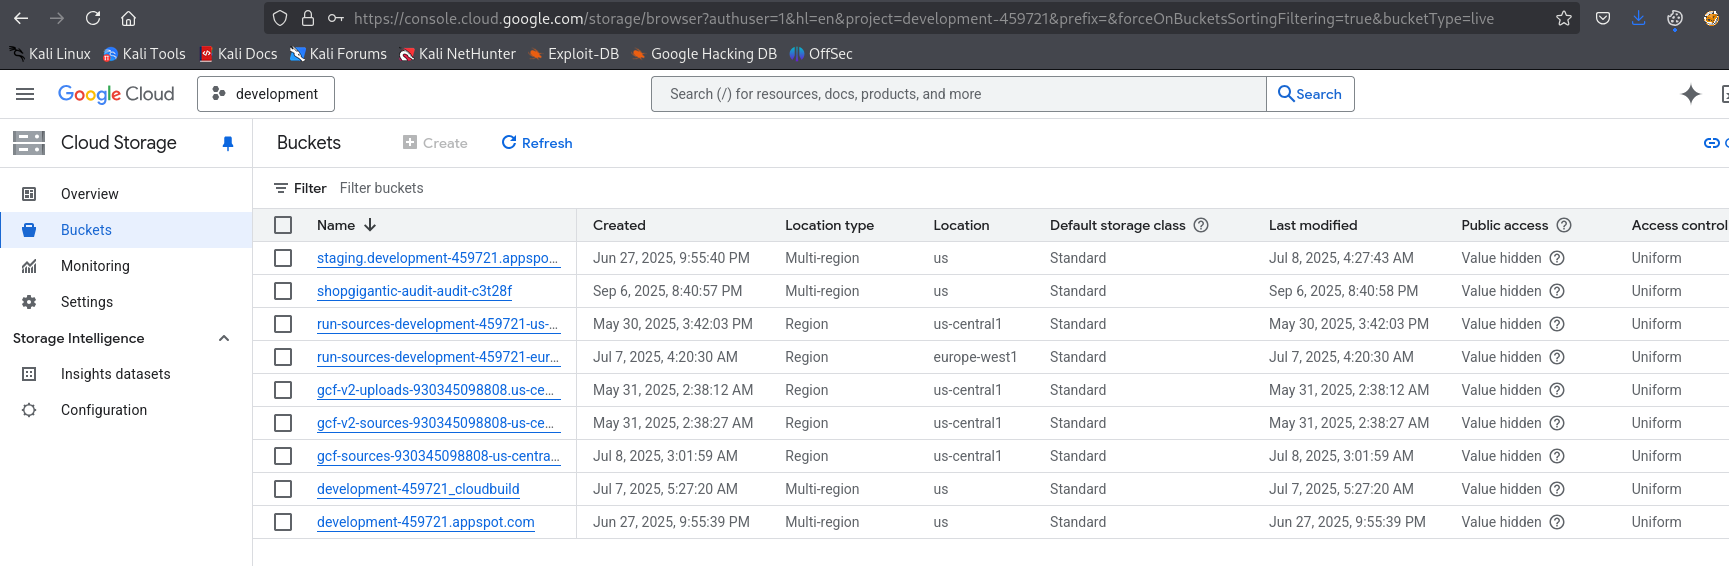Click the Location type column header
Image resolution: width=1729 pixels, height=566 pixels.
829,225
